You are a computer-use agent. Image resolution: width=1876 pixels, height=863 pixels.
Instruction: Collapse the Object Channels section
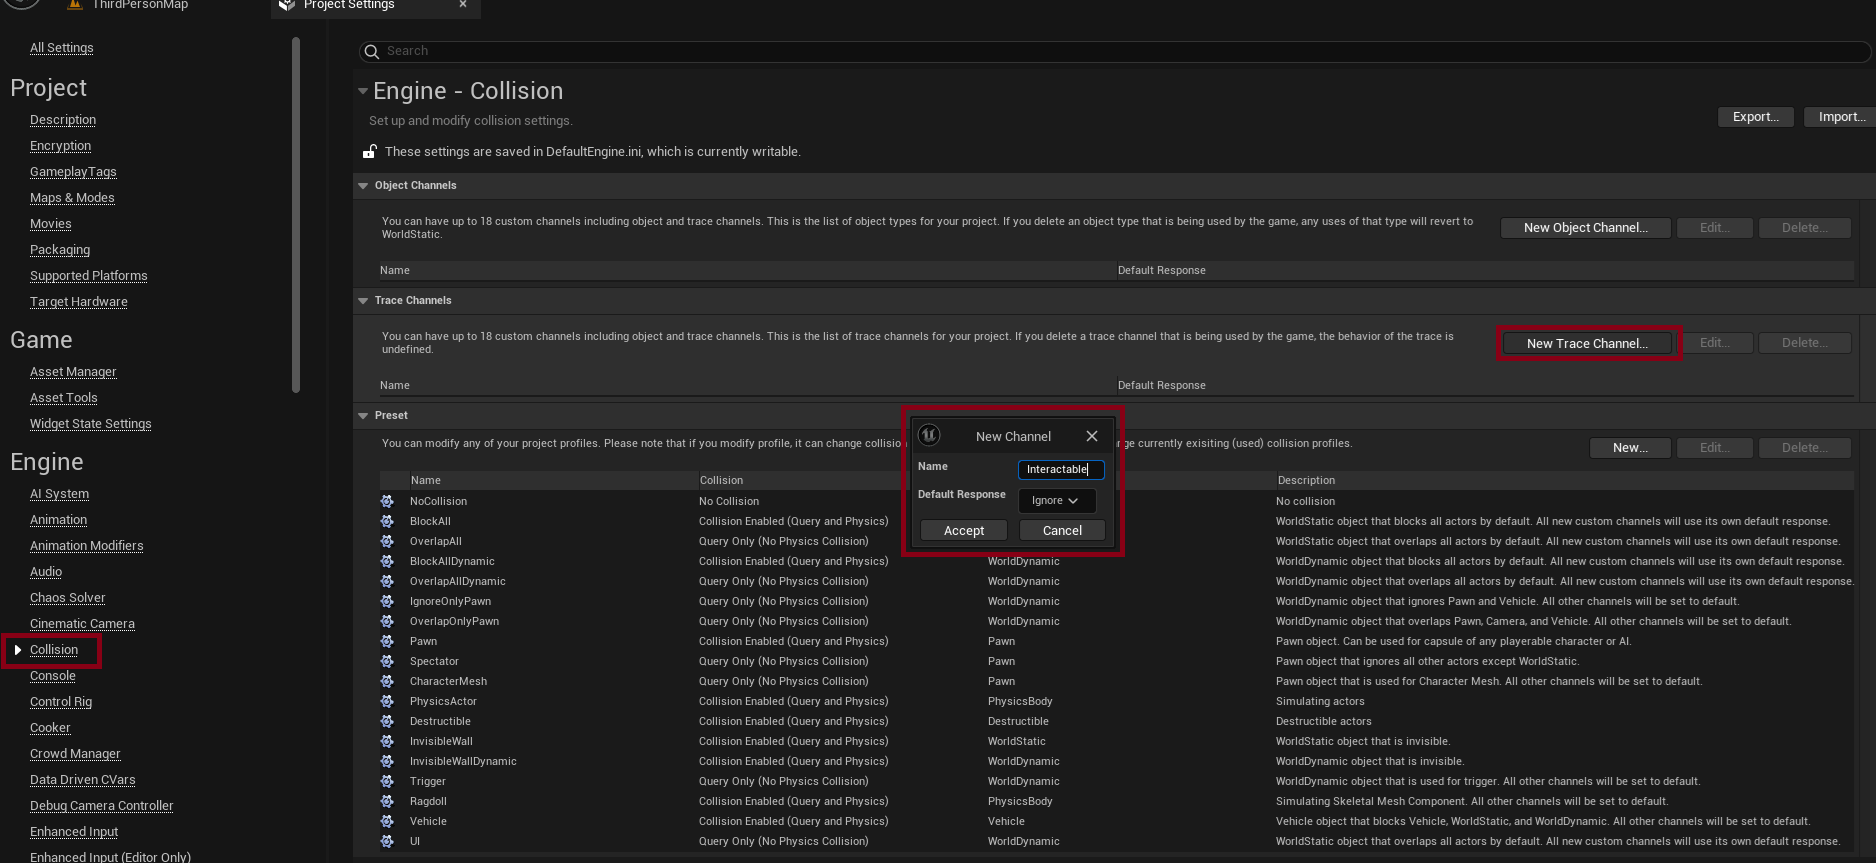[363, 186]
